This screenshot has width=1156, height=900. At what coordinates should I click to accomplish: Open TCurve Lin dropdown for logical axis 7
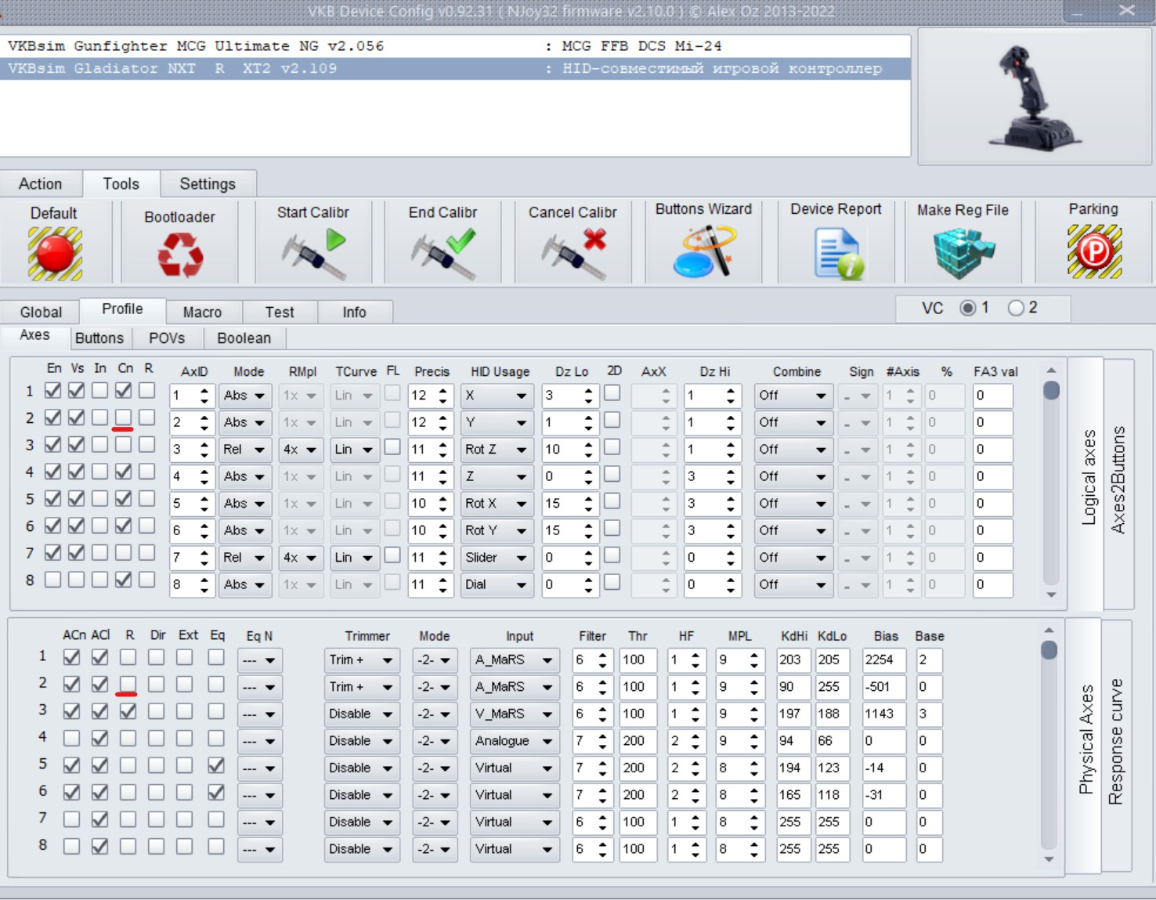click(x=354, y=558)
